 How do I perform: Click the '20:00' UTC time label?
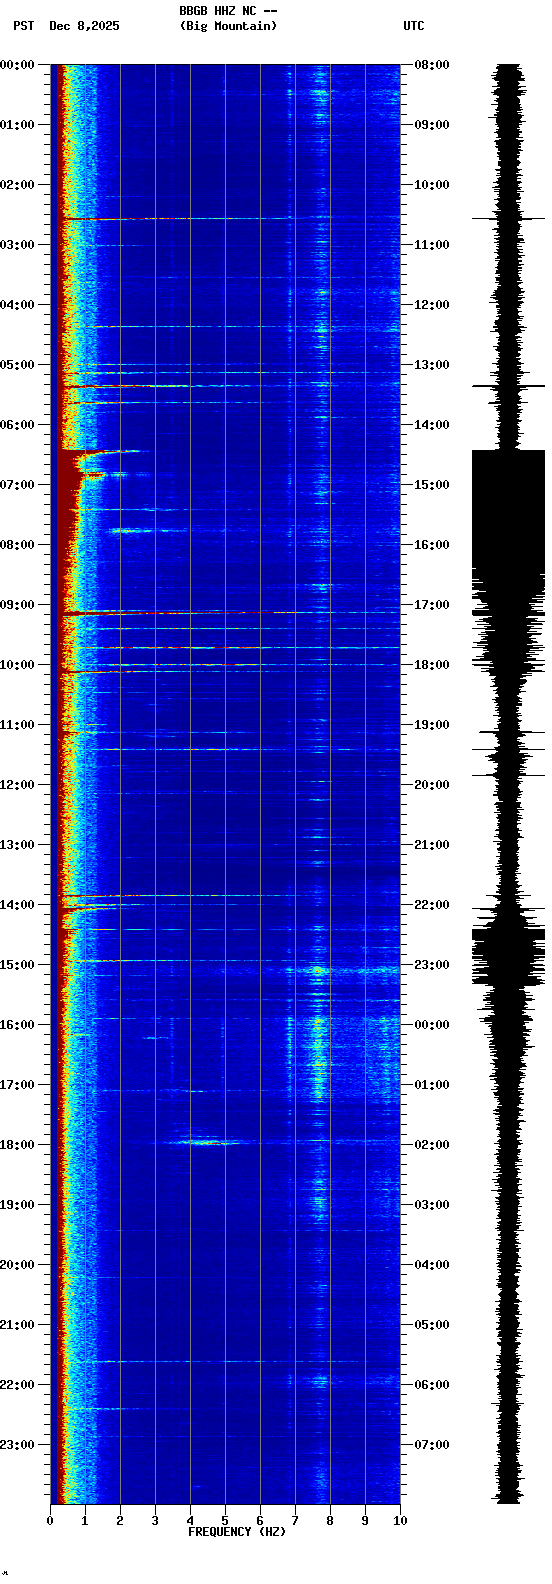coord(432,785)
